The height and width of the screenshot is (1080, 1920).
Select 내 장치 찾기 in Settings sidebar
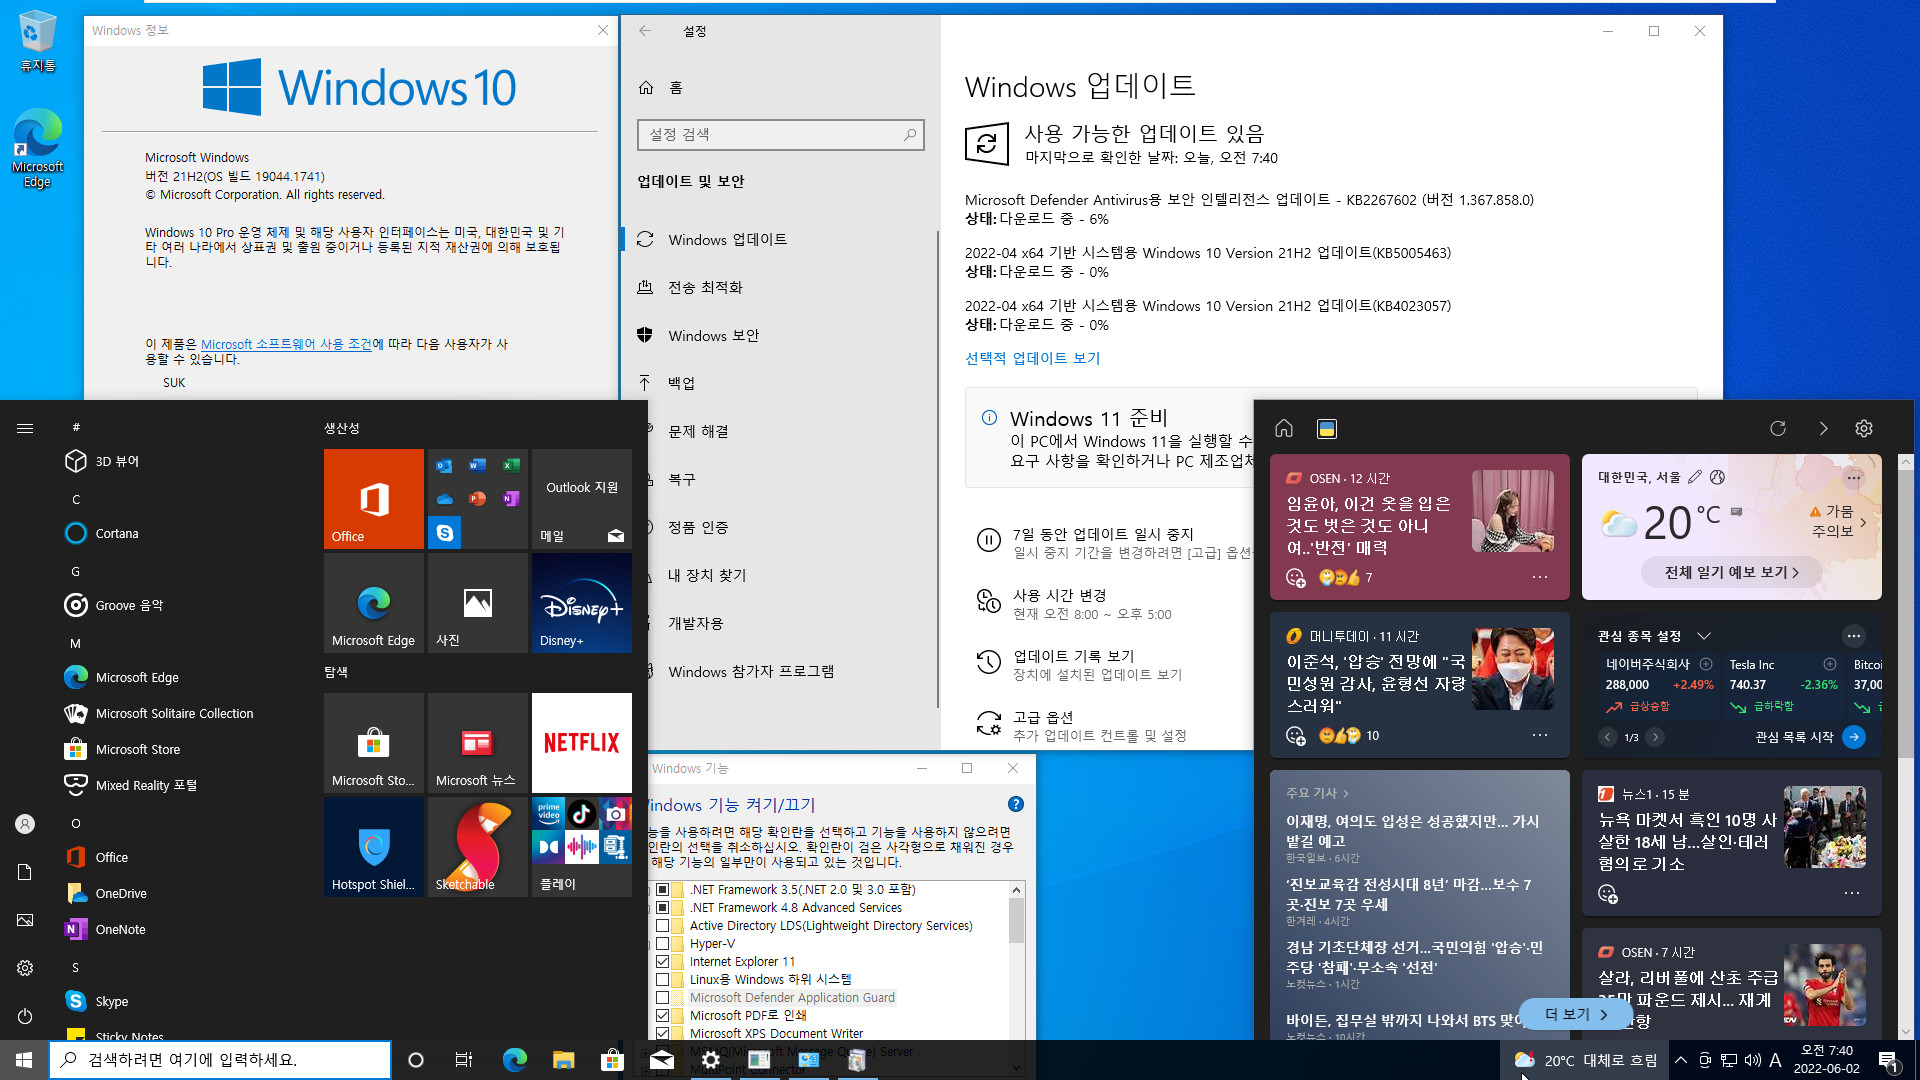(x=780, y=575)
